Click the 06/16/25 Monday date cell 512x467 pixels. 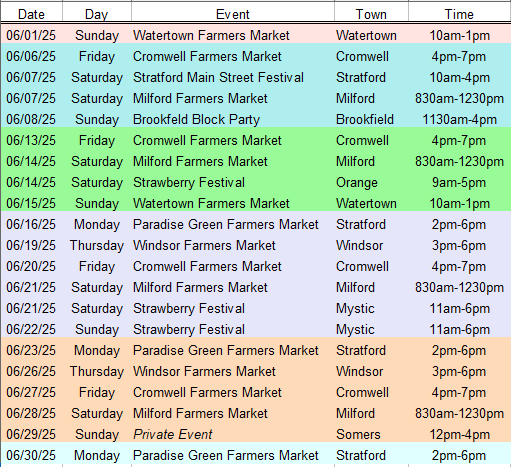pos(31,224)
